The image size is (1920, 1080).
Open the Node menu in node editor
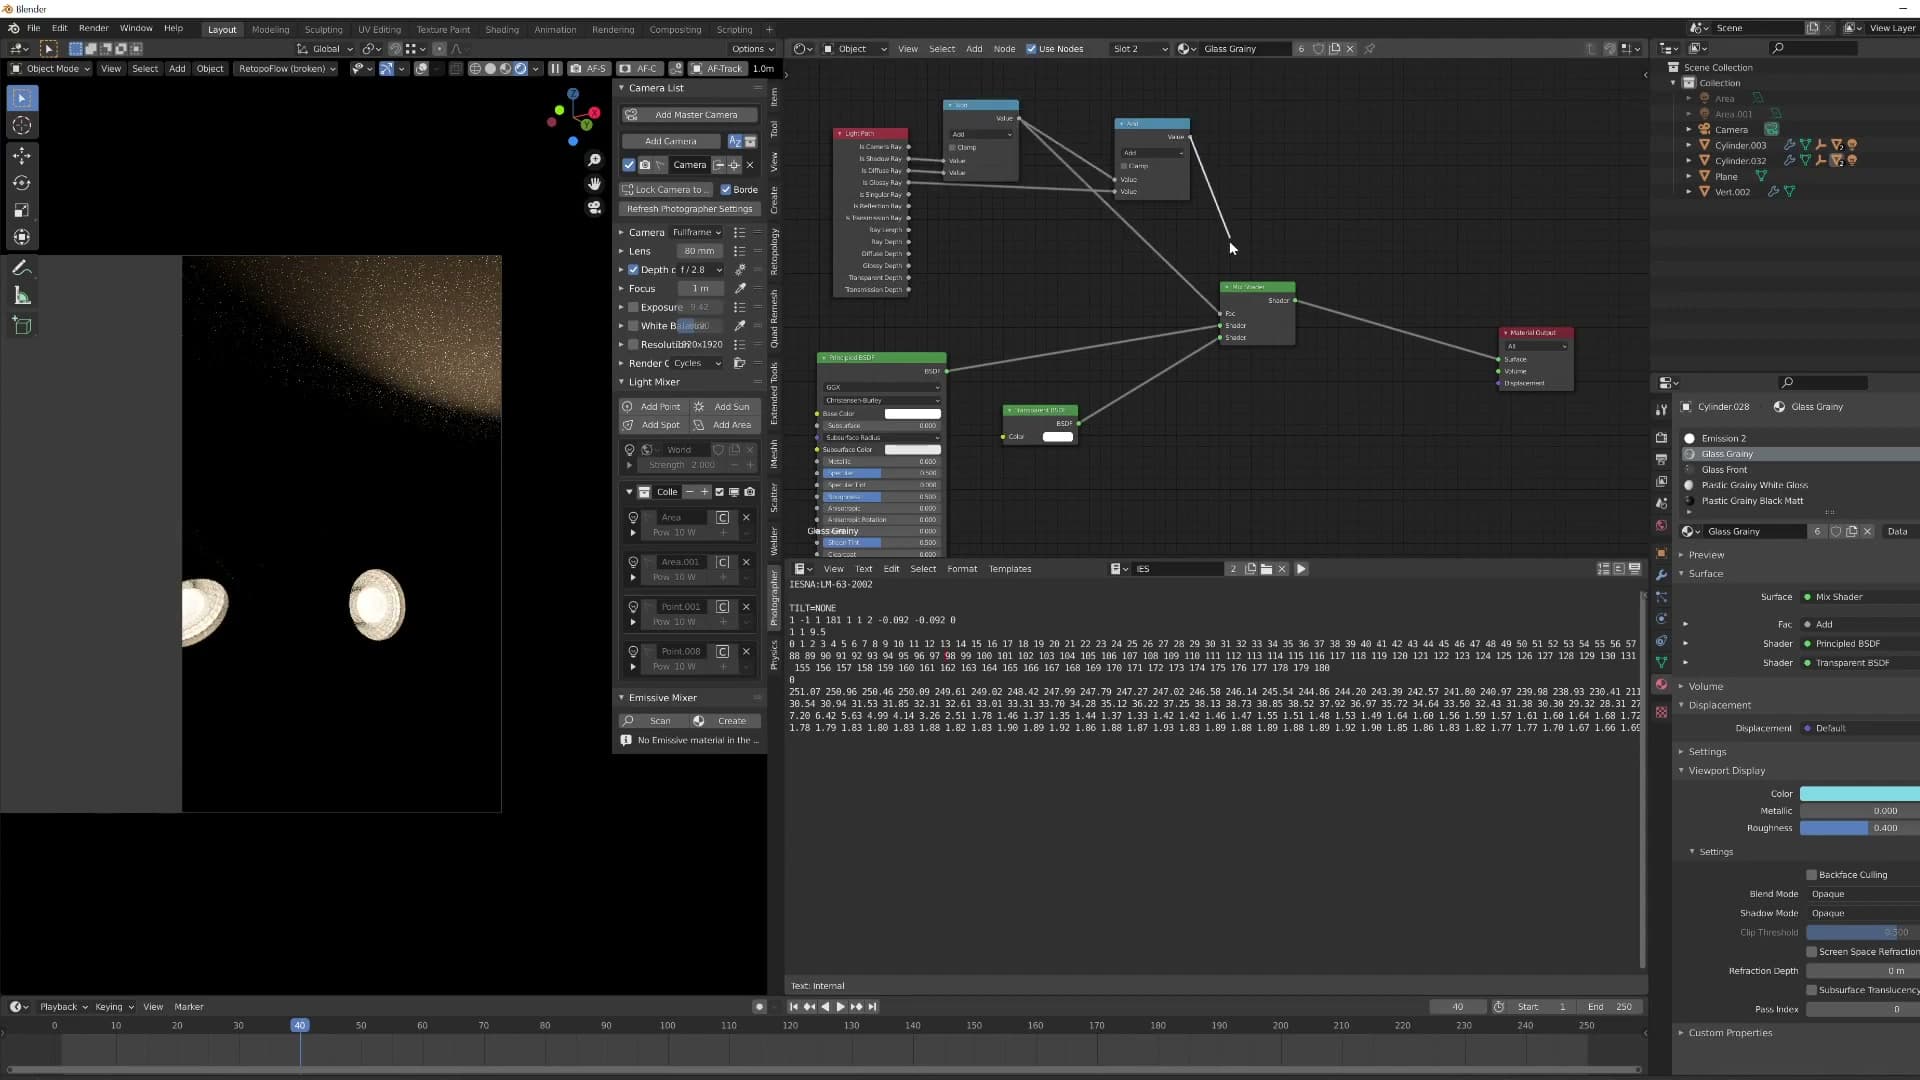[1004, 49]
